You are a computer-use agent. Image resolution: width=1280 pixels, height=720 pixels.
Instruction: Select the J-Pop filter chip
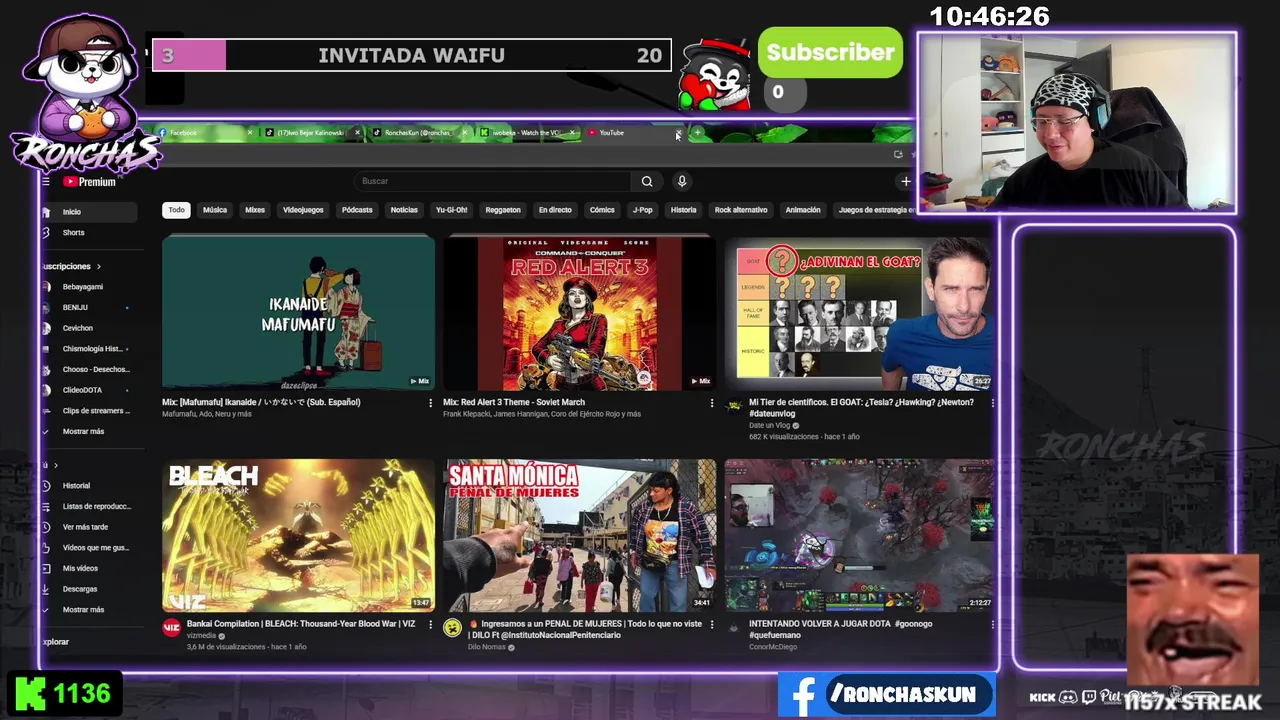pyautogui.click(x=642, y=210)
